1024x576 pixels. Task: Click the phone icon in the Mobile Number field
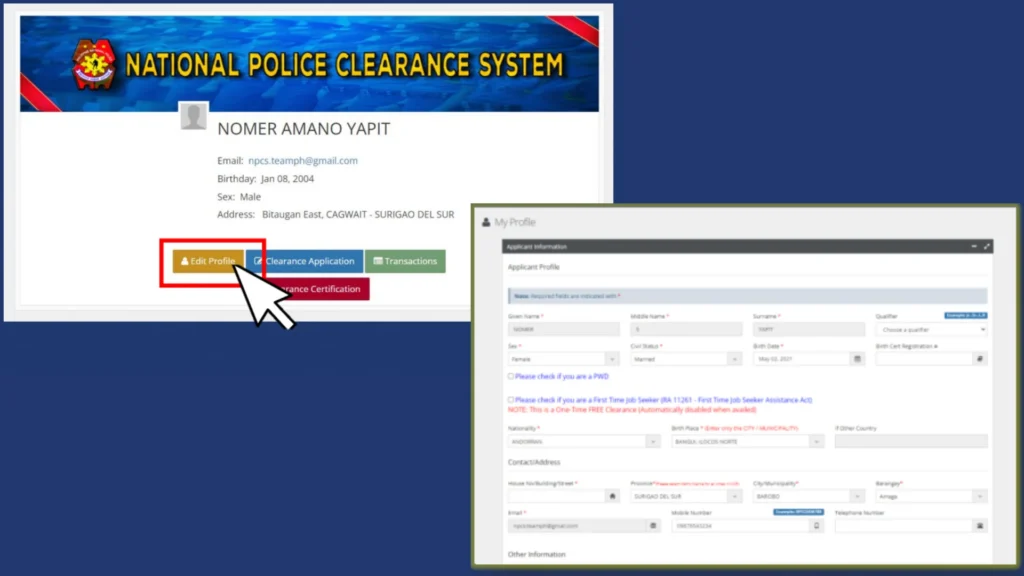[818, 525]
